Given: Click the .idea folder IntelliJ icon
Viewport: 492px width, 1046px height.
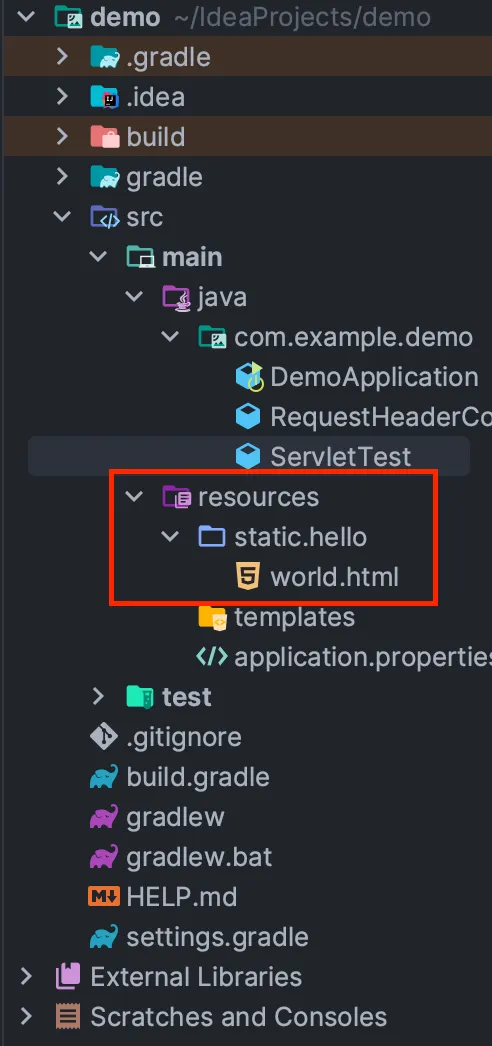Looking at the screenshot, I should pyautogui.click(x=104, y=97).
